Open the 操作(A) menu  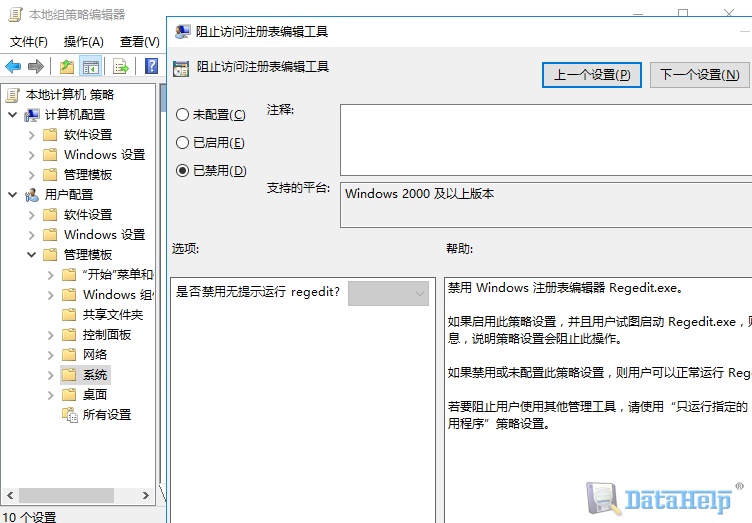click(x=83, y=42)
